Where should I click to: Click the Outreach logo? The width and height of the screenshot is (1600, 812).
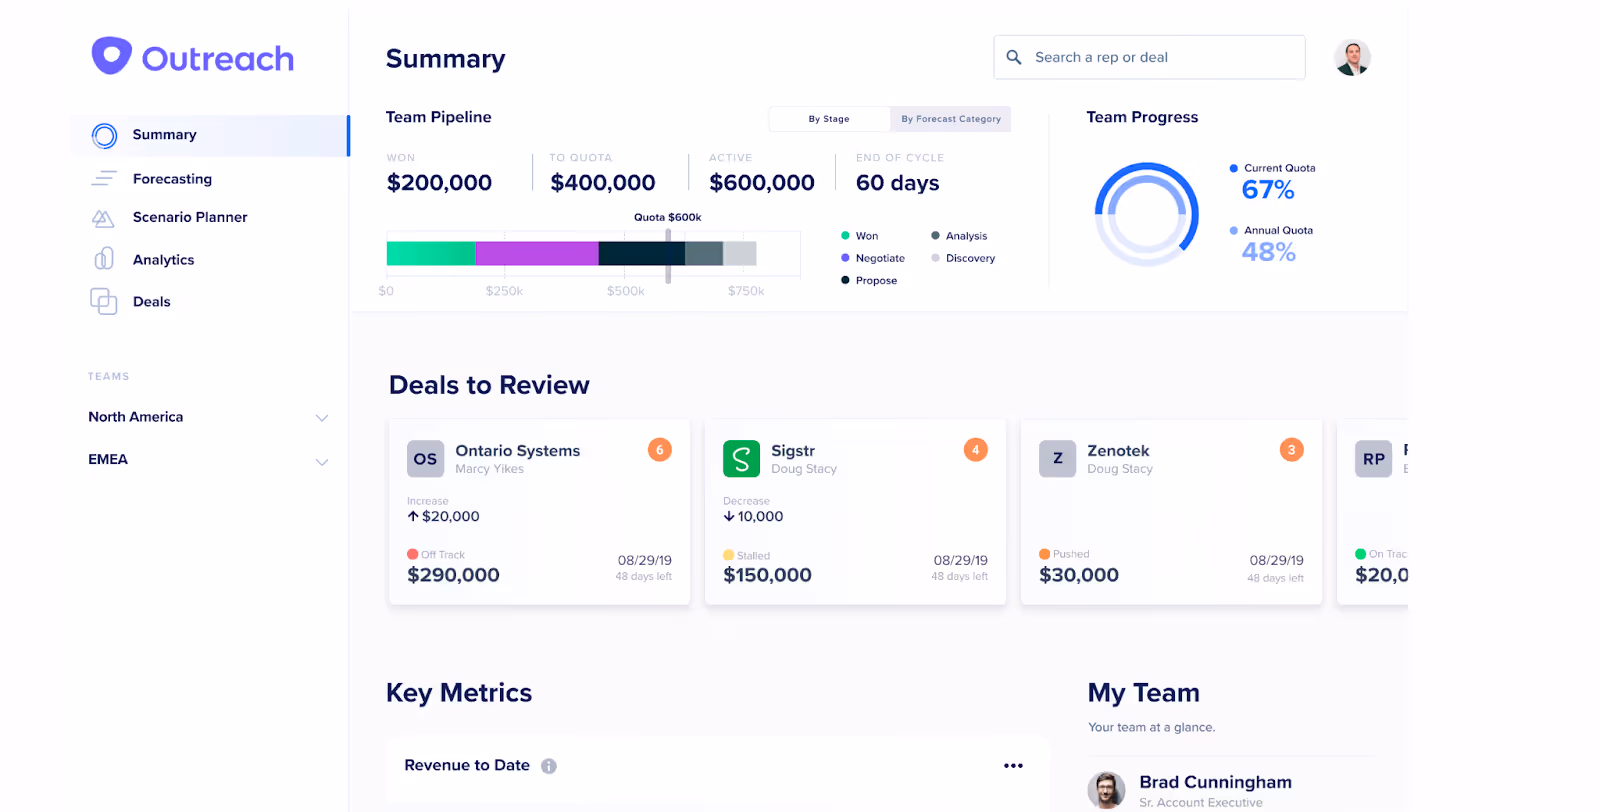(192, 57)
